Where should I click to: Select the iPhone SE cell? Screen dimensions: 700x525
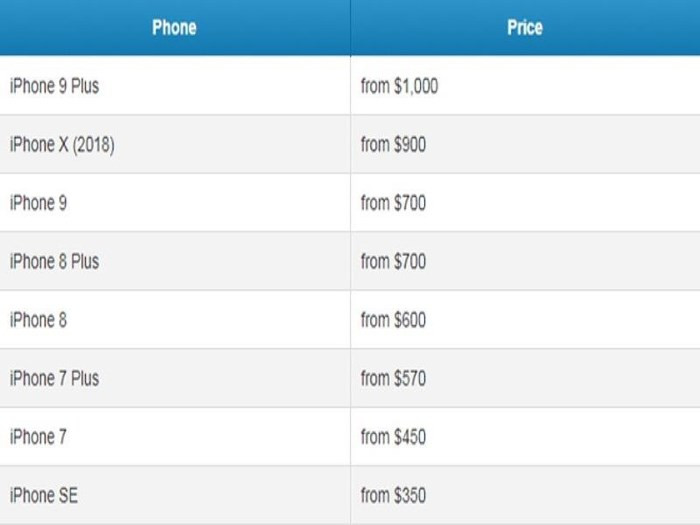pyautogui.click(x=44, y=495)
